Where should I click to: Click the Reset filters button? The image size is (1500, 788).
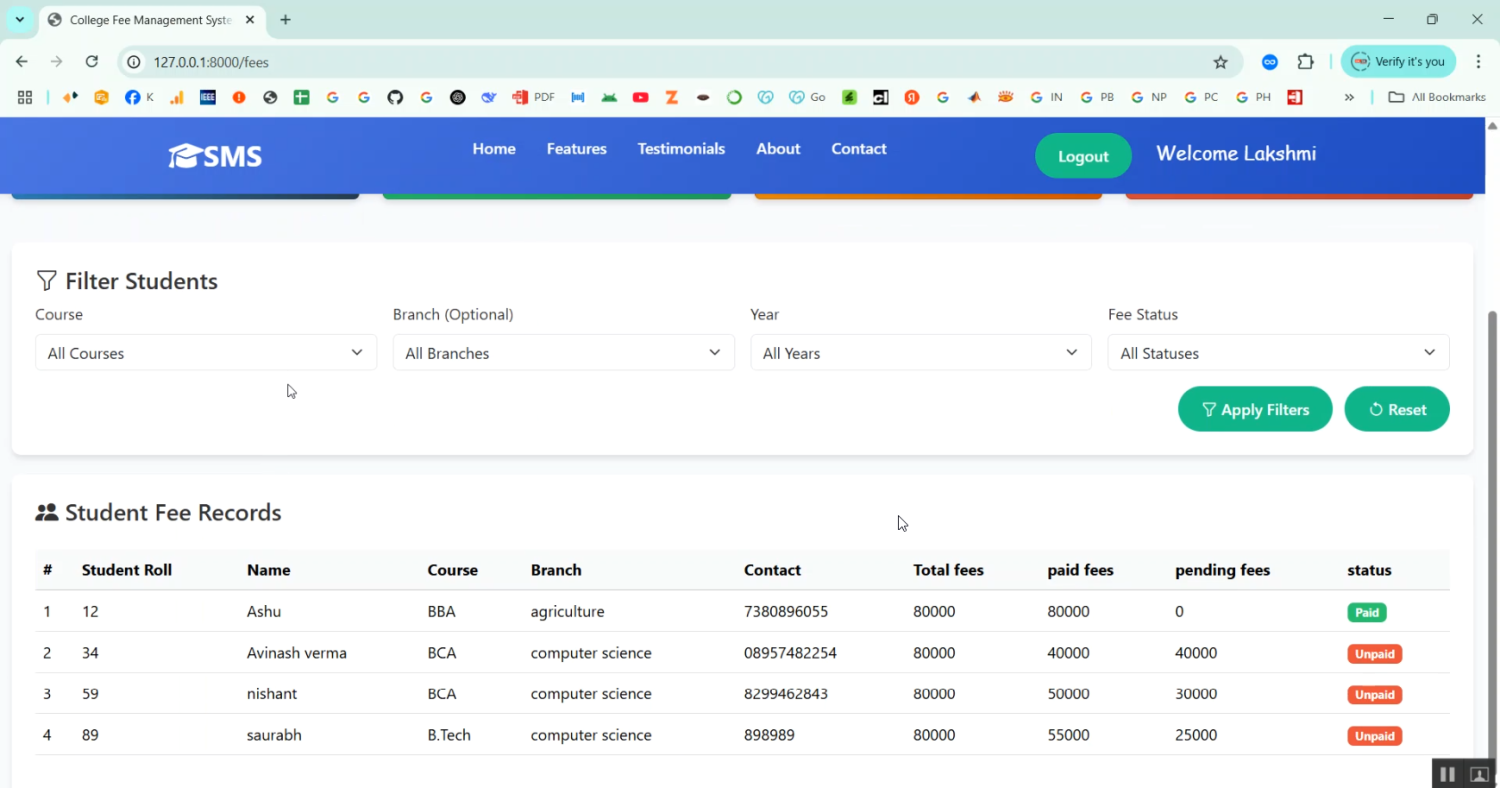coord(1396,409)
